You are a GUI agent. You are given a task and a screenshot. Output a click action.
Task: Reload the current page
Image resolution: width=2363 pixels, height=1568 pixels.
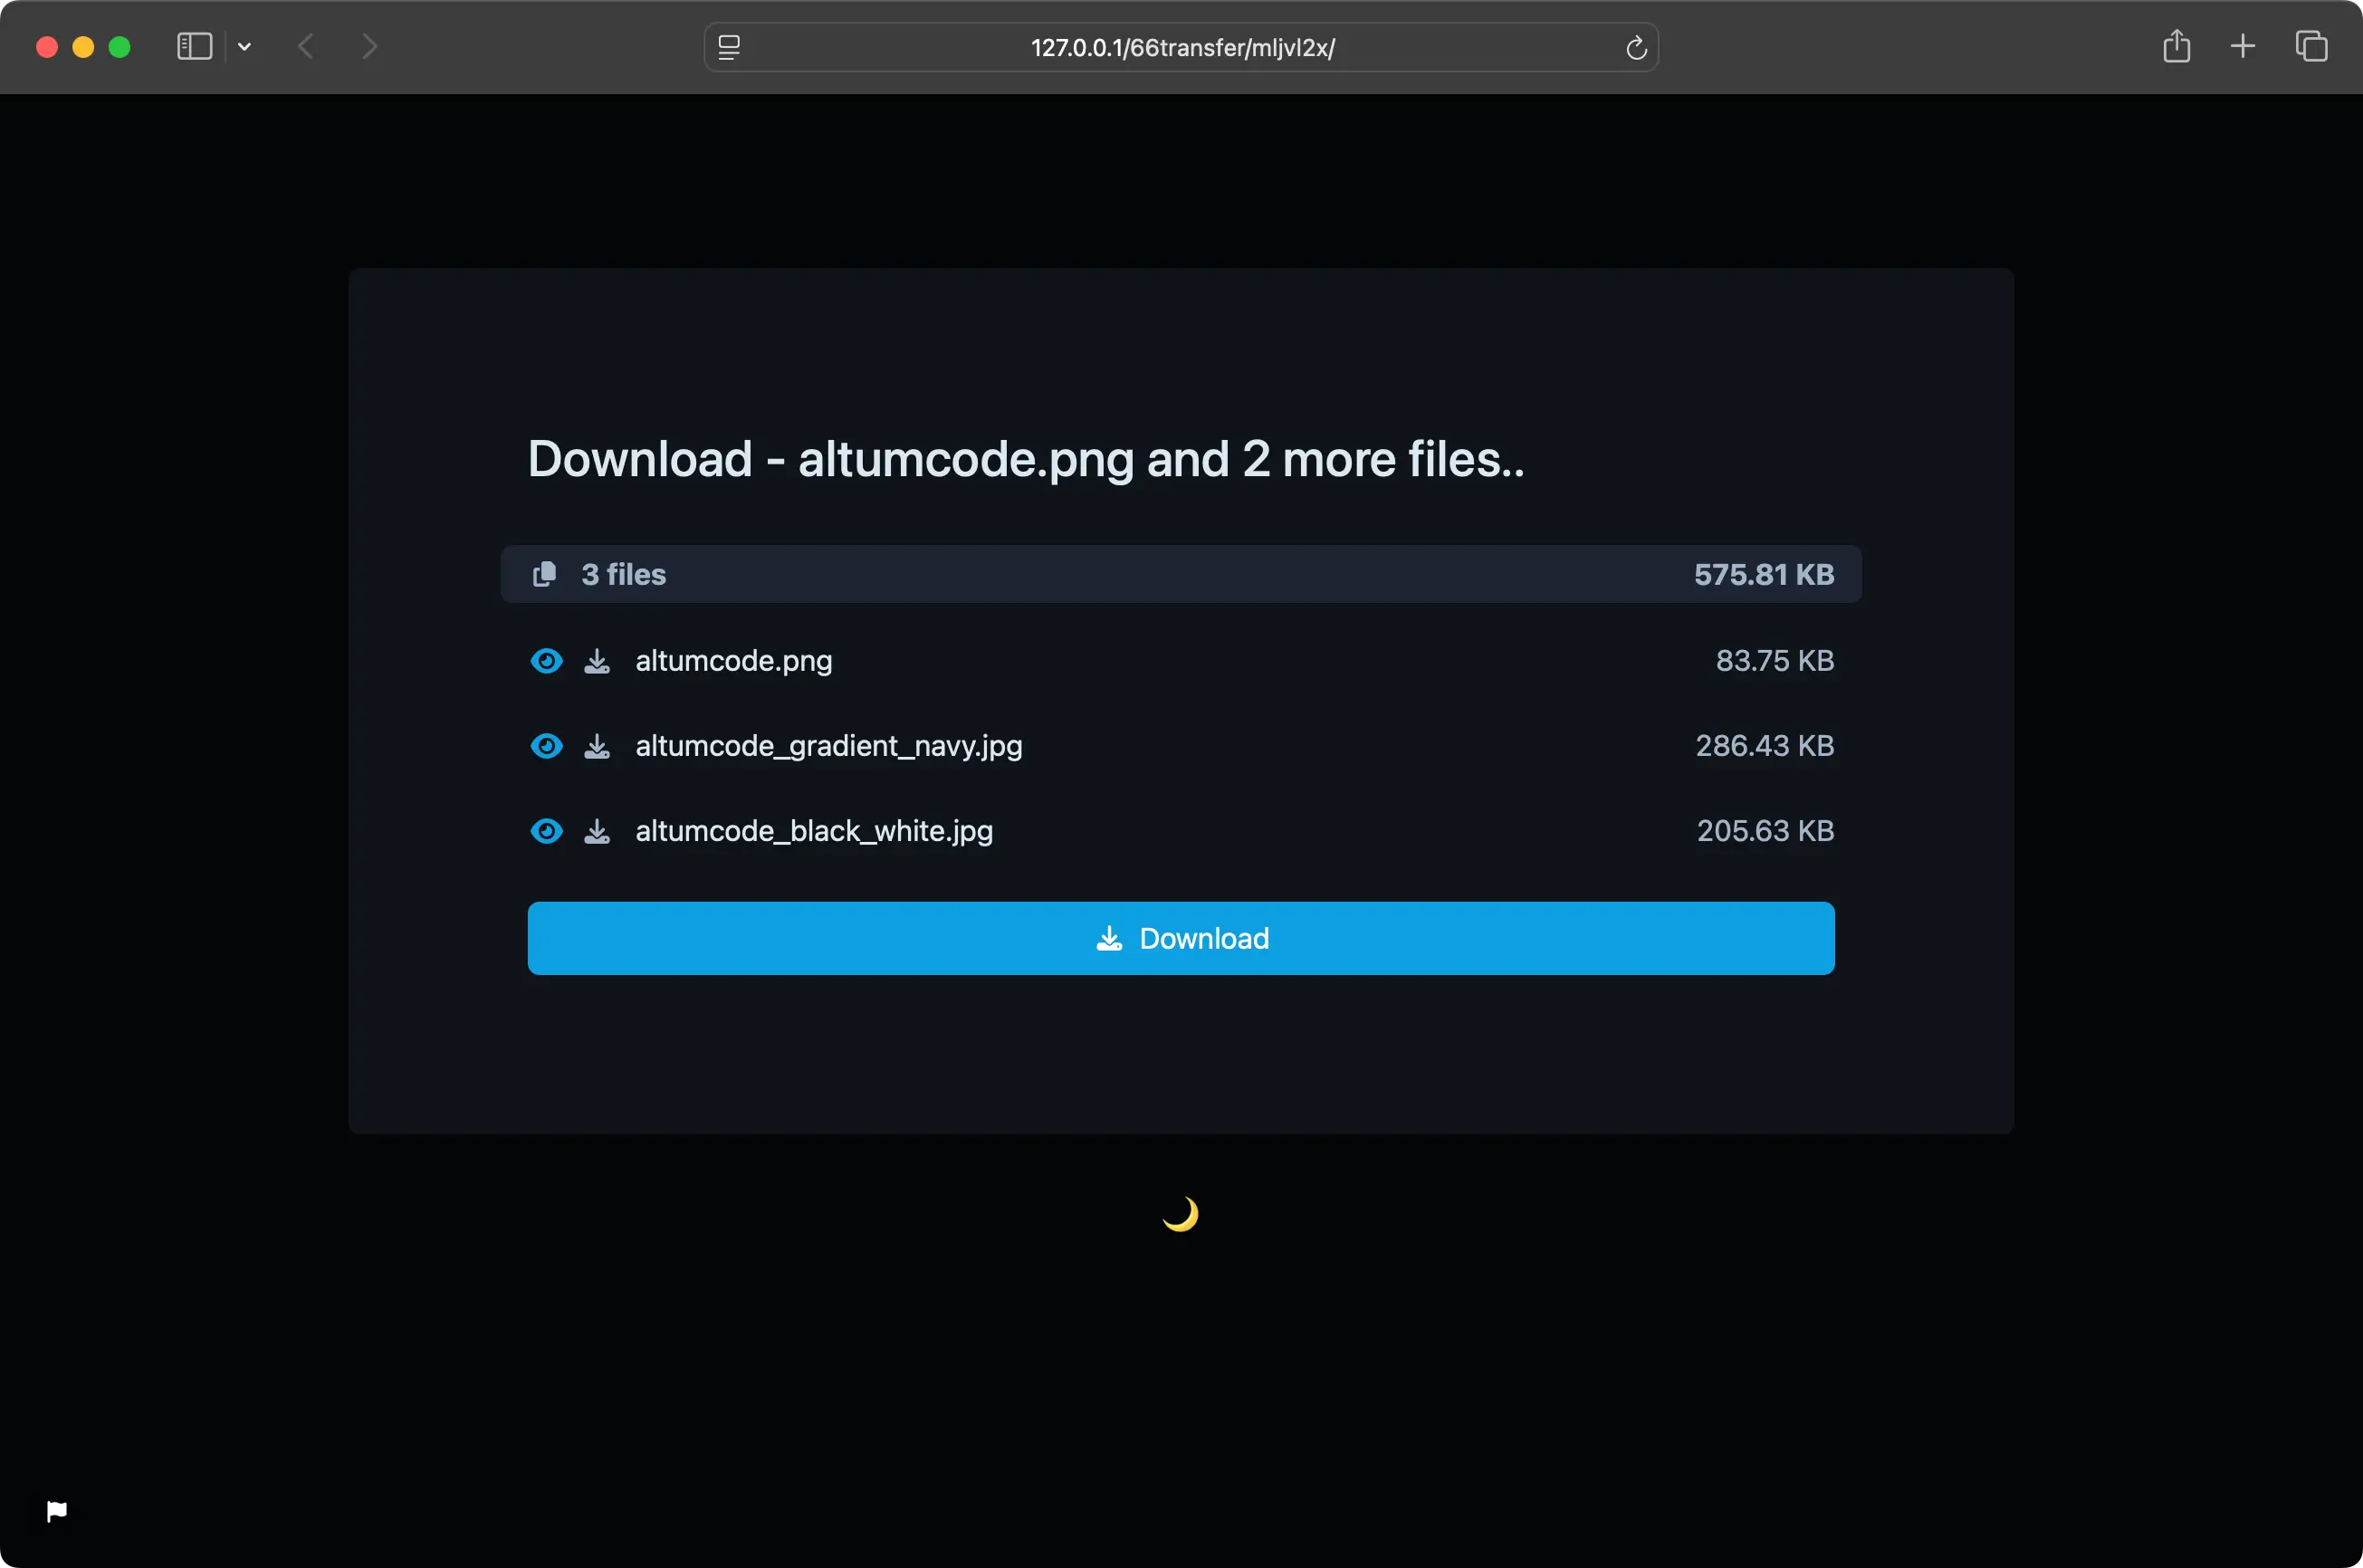[x=1636, y=46]
